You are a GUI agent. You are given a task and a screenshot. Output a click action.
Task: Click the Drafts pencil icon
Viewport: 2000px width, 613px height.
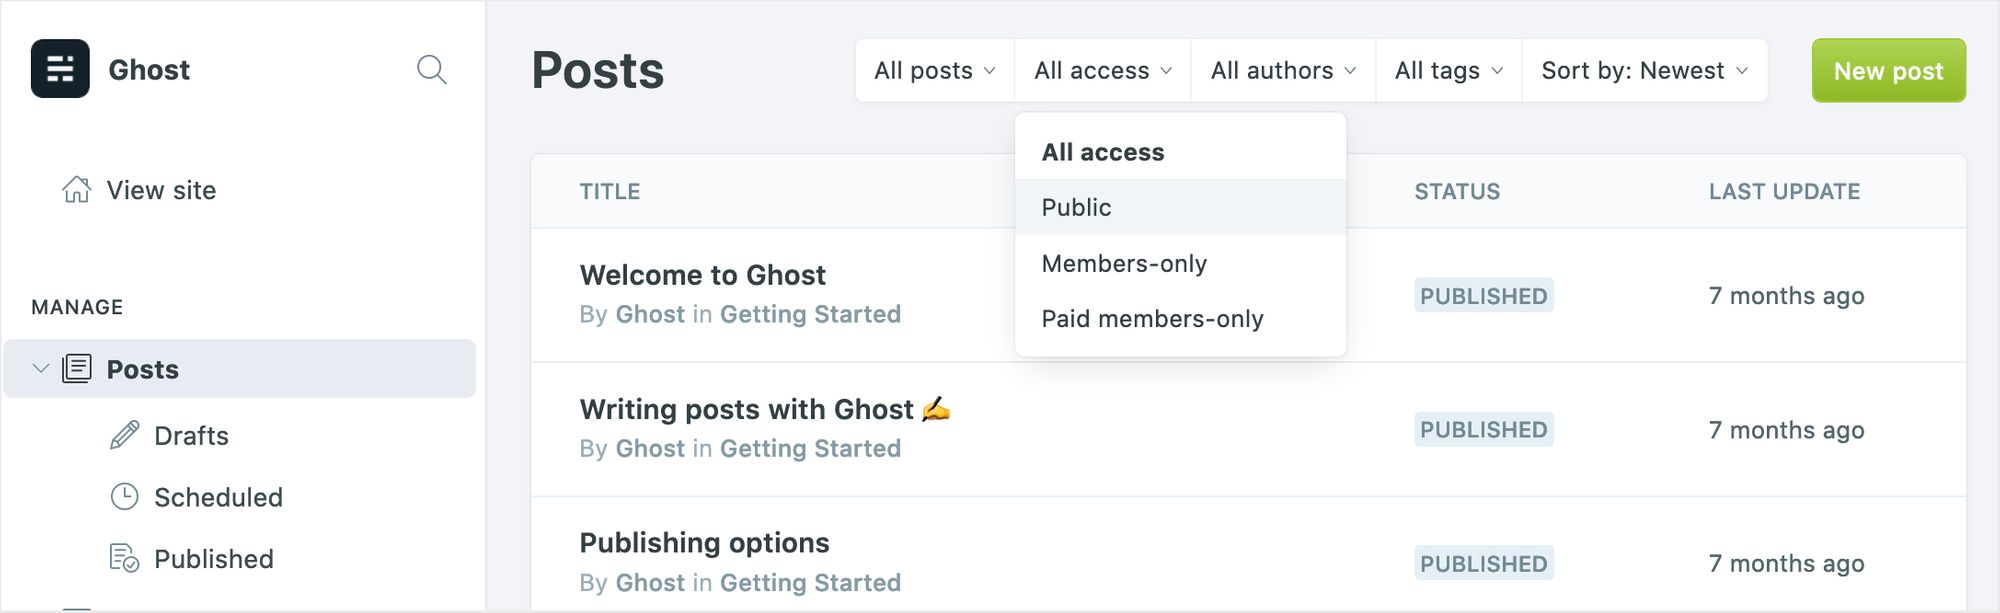[124, 435]
